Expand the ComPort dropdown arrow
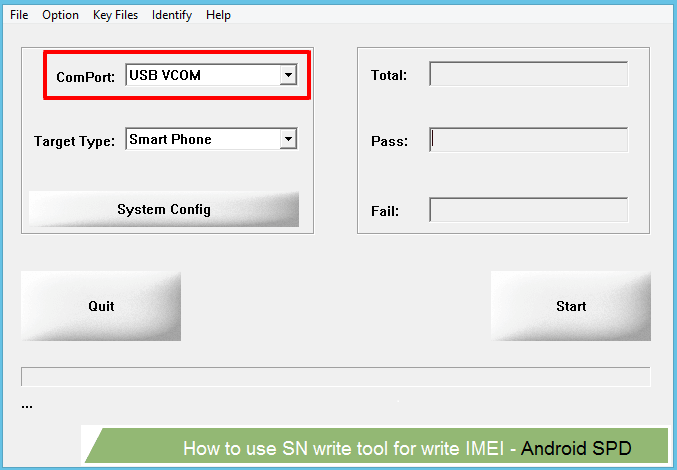Image resolution: width=677 pixels, height=470 pixels. [288, 75]
